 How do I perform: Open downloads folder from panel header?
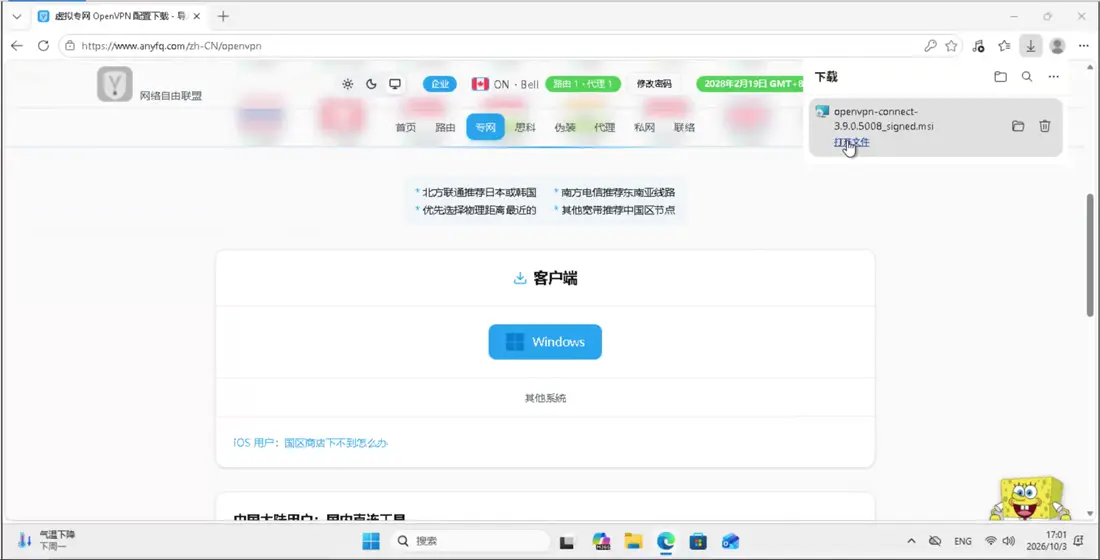1000,76
